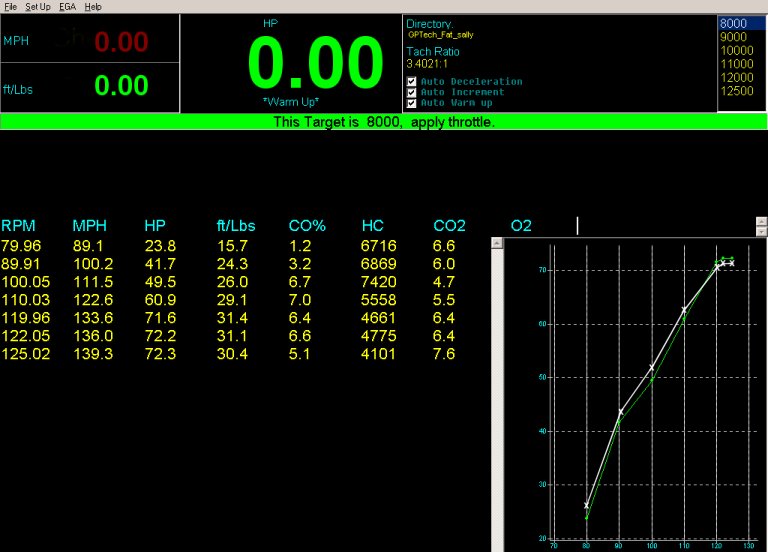Open the File menu
Viewport: 768px width, 552px height.
click(10, 6)
